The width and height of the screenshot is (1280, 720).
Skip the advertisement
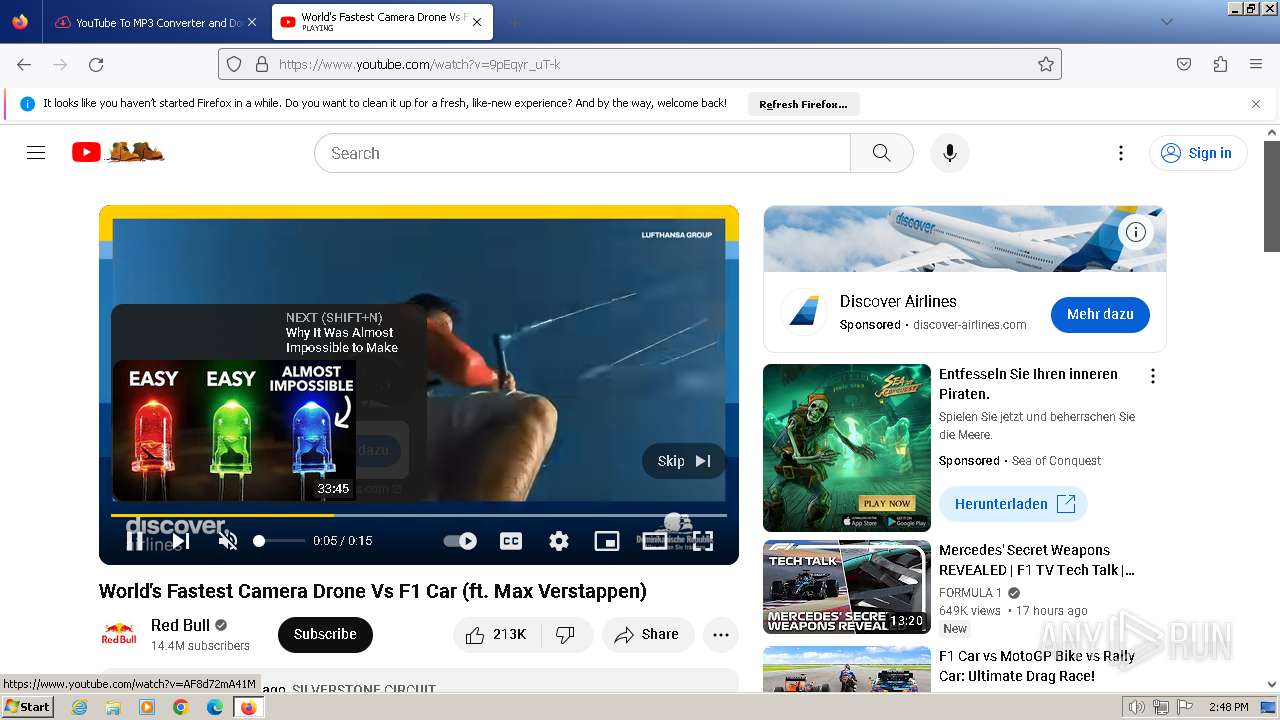(684, 461)
